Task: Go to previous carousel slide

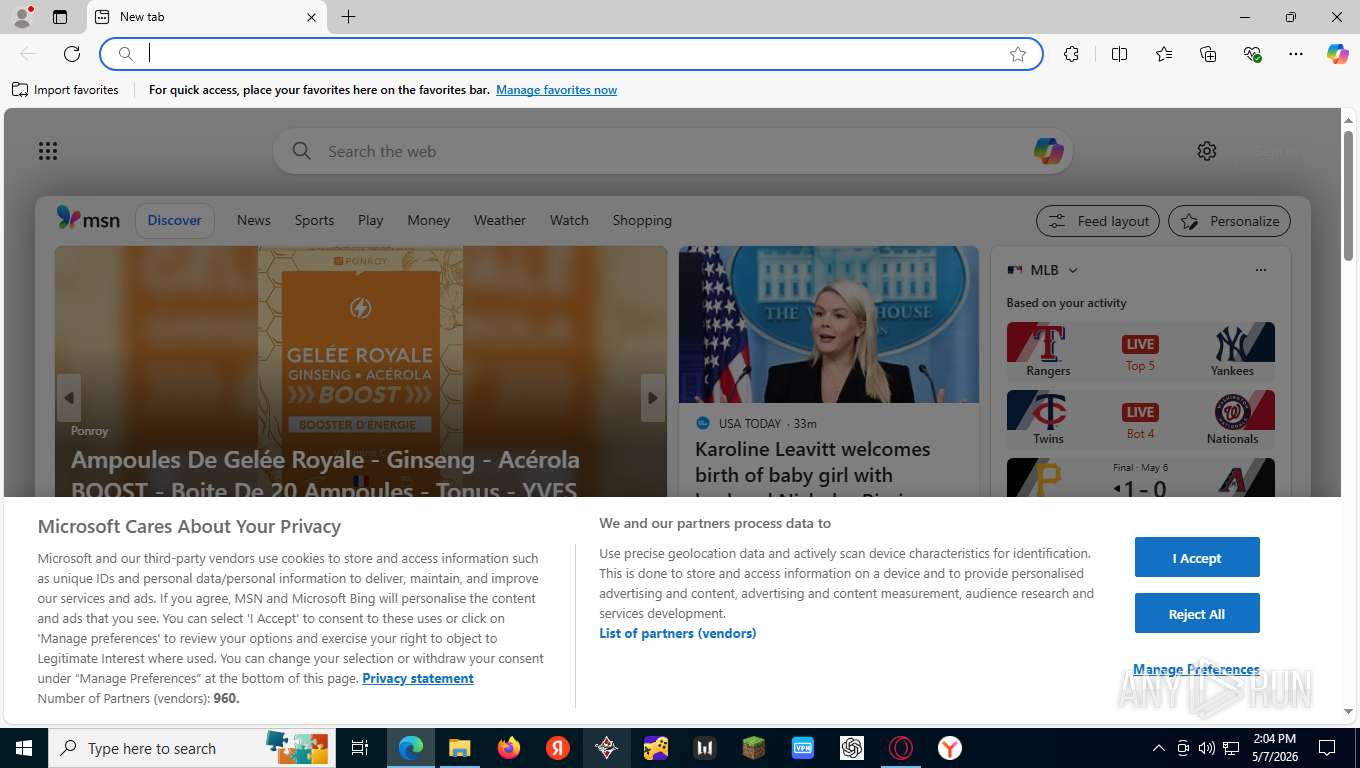Action: tap(69, 398)
